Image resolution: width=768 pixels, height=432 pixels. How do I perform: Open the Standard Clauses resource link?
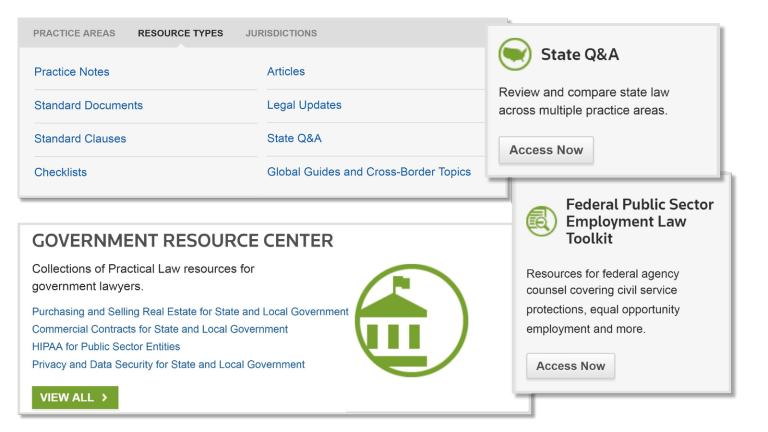click(80, 139)
